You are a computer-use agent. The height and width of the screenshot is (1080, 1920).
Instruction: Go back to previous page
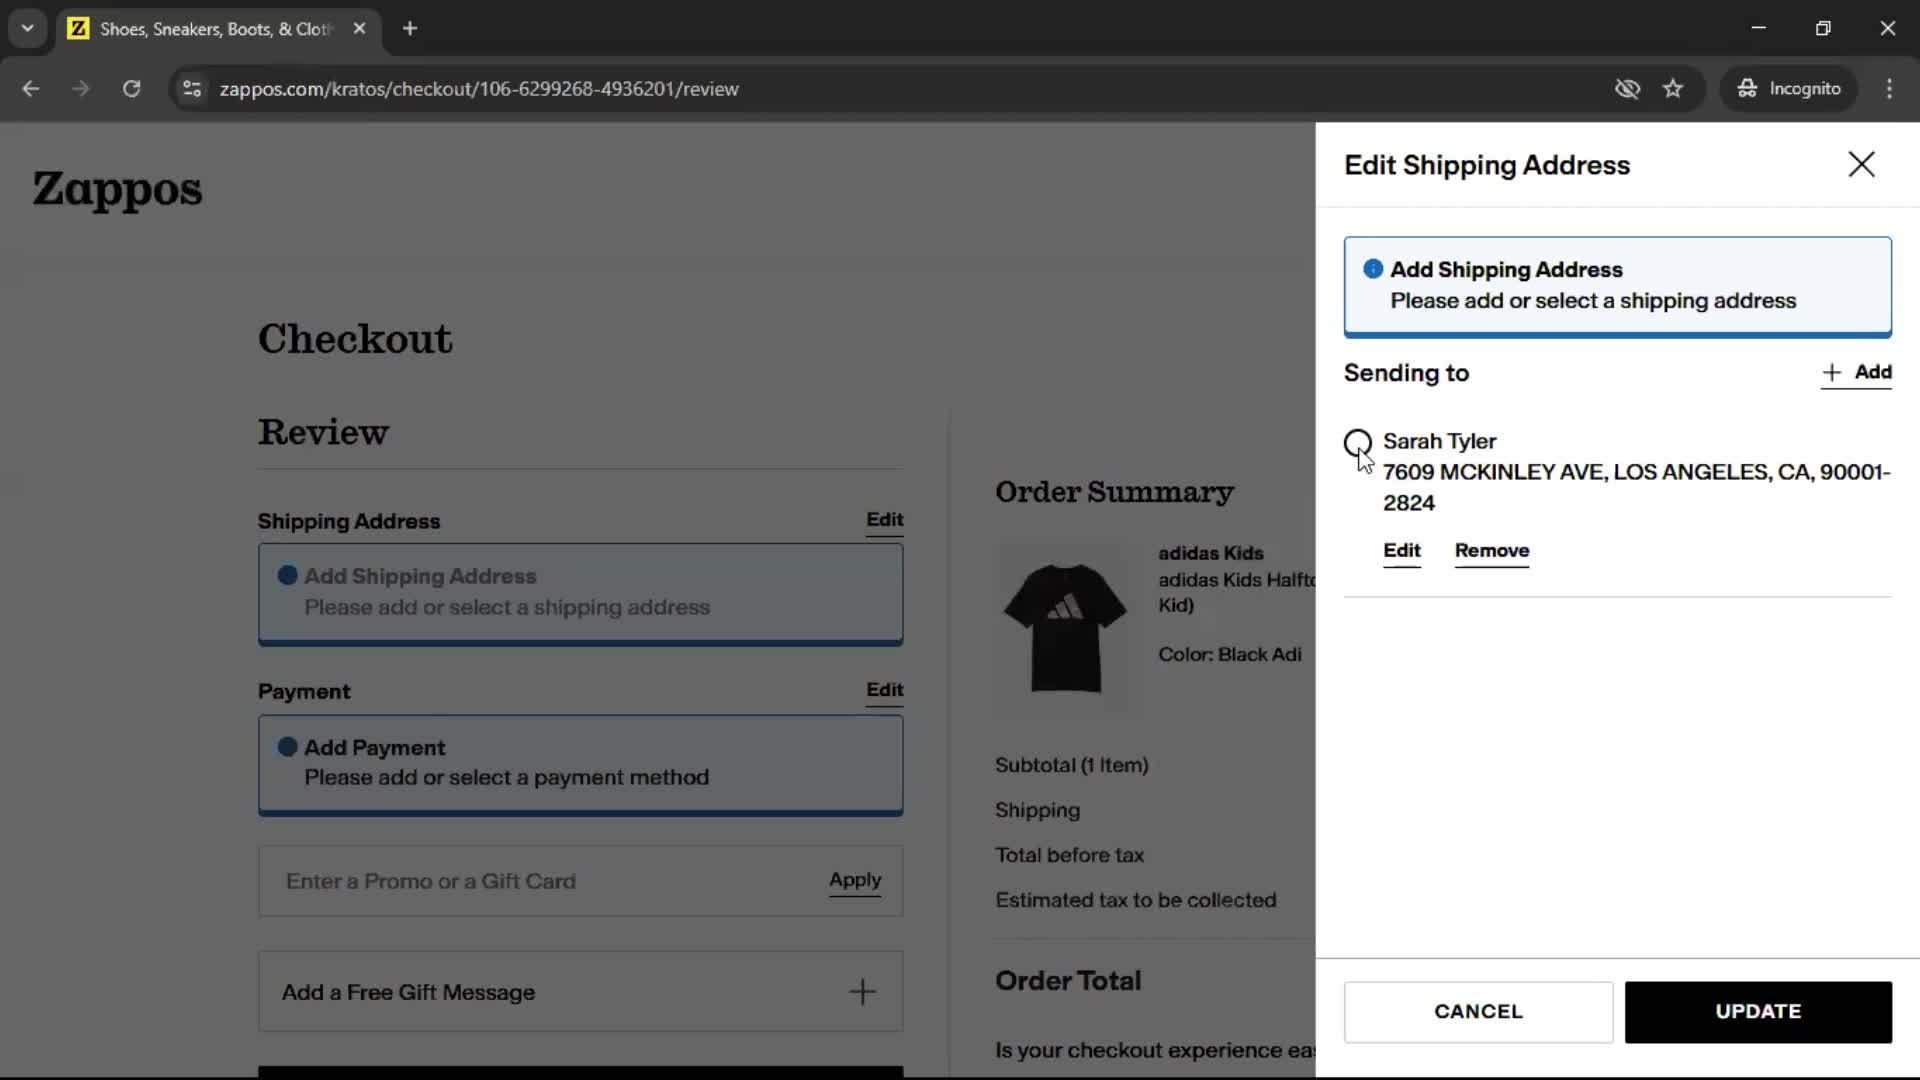coord(31,89)
